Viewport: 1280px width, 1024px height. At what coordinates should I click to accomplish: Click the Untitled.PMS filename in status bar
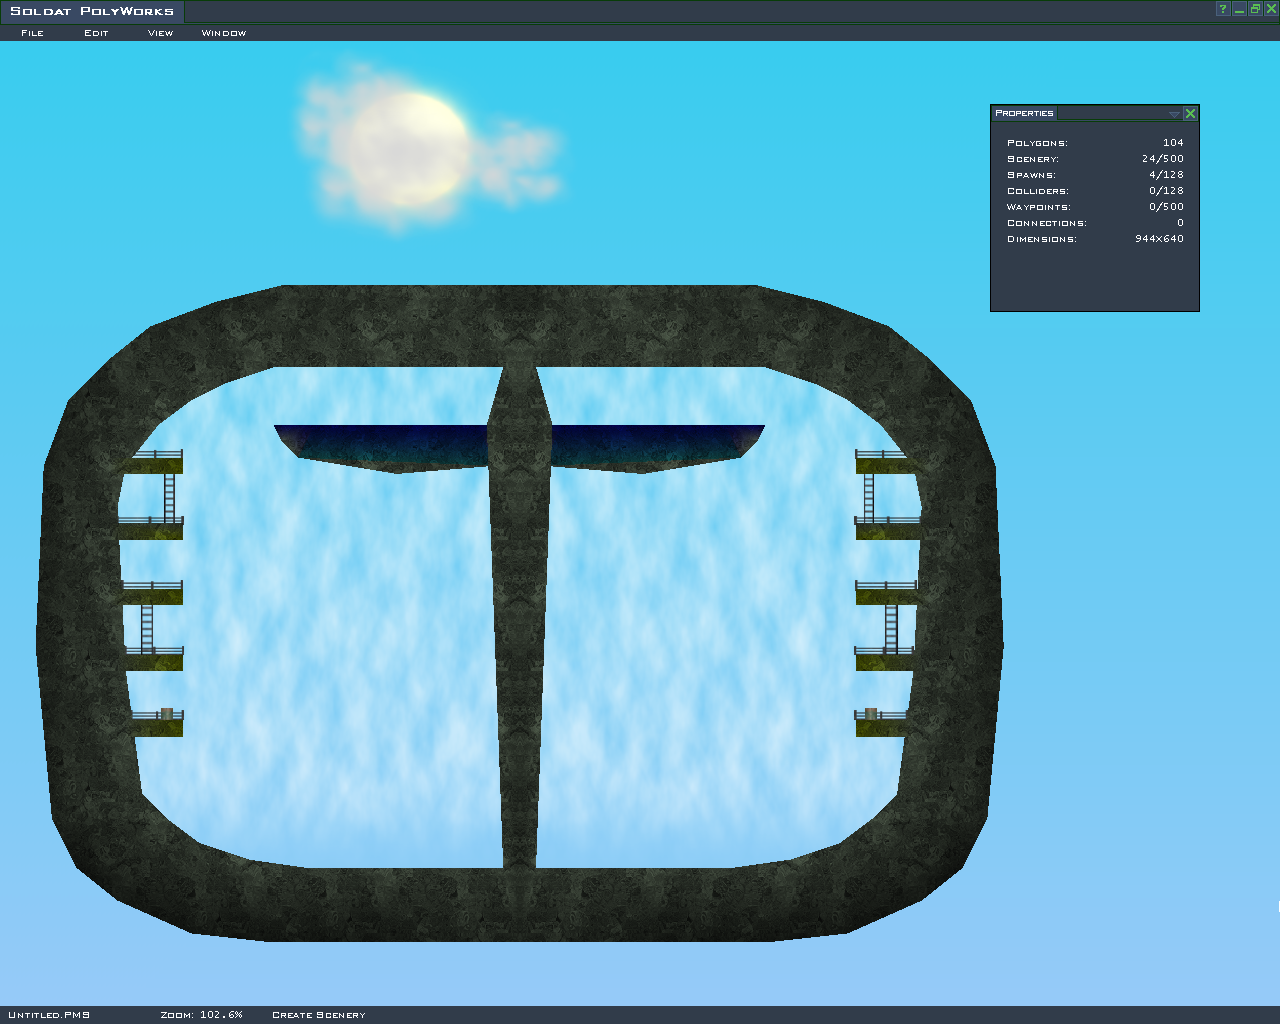[x=49, y=1015]
